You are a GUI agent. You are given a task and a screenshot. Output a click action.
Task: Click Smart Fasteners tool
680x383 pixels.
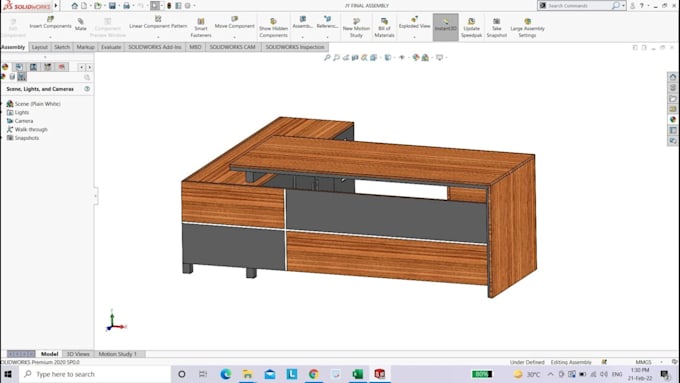coord(201,28)
